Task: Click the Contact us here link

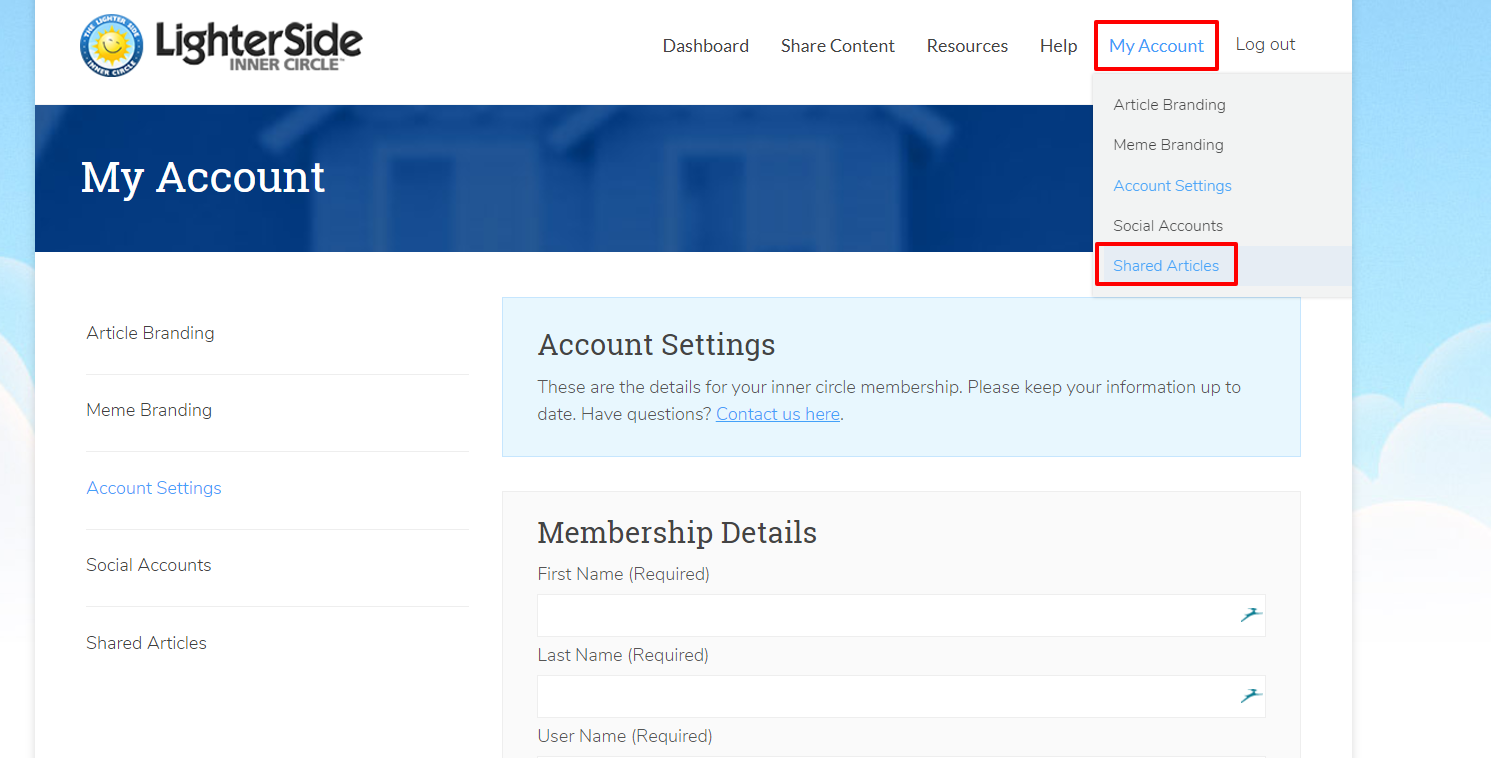Action: (x=778, y=414)
